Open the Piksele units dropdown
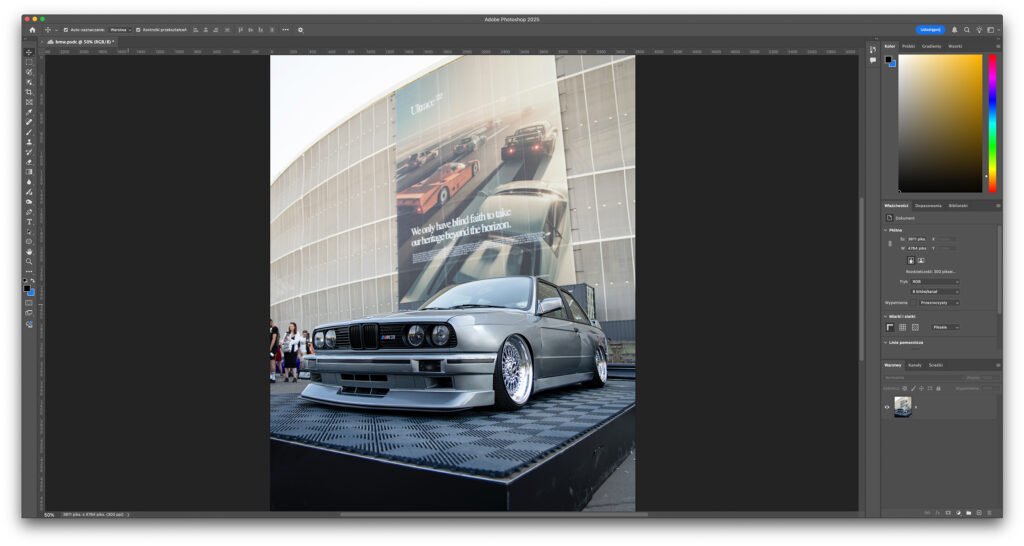 point(945,327)
